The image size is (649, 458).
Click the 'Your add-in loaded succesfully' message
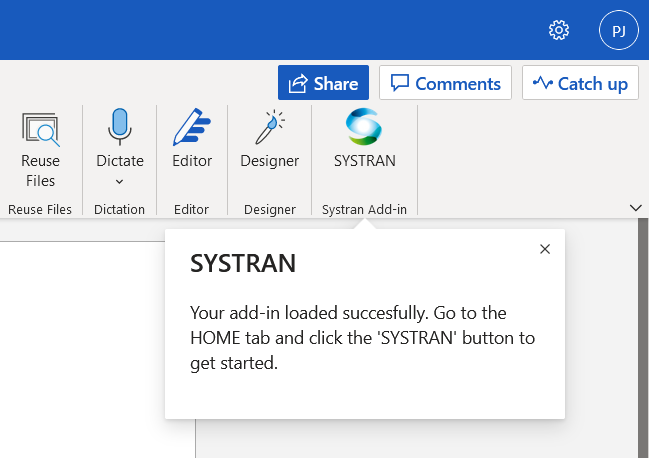pyautogui.click(x=362, y=338)
